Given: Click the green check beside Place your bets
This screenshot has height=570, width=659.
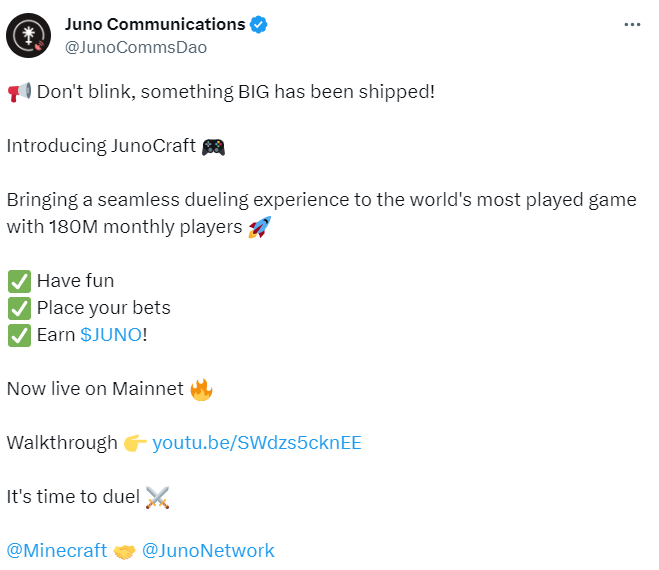Looking at the screenshot, I should click(18, 308).
